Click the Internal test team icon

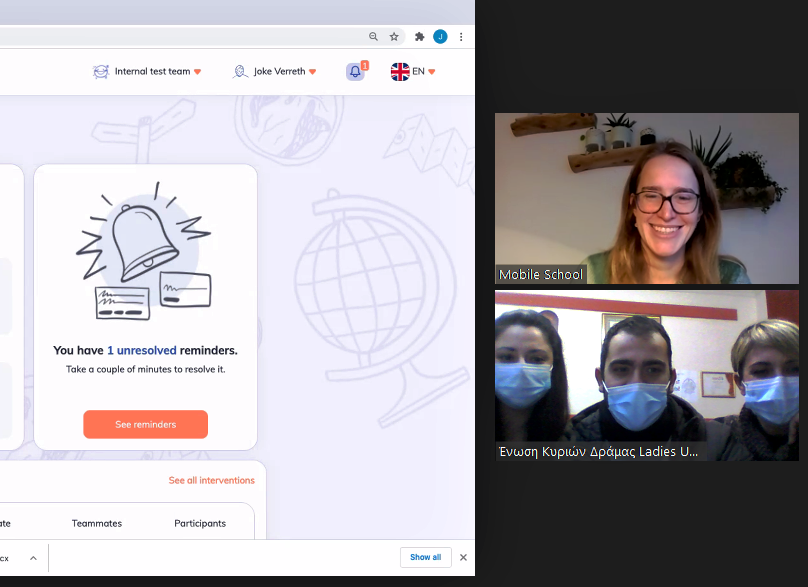[x=100, y=72]
